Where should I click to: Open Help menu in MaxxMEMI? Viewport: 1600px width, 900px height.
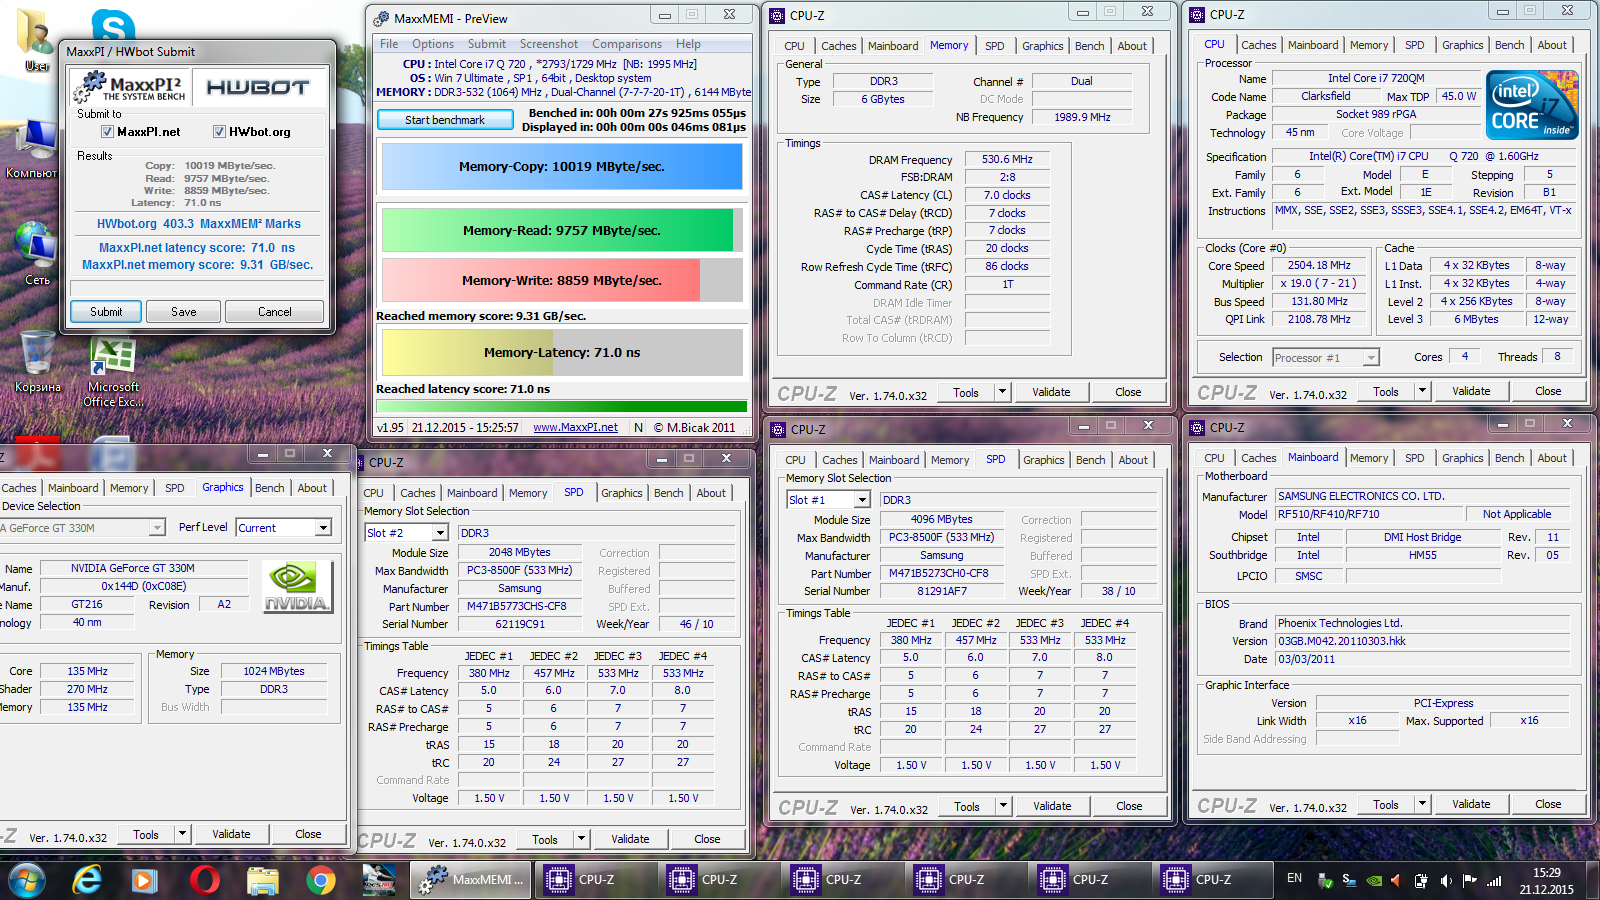688,44
